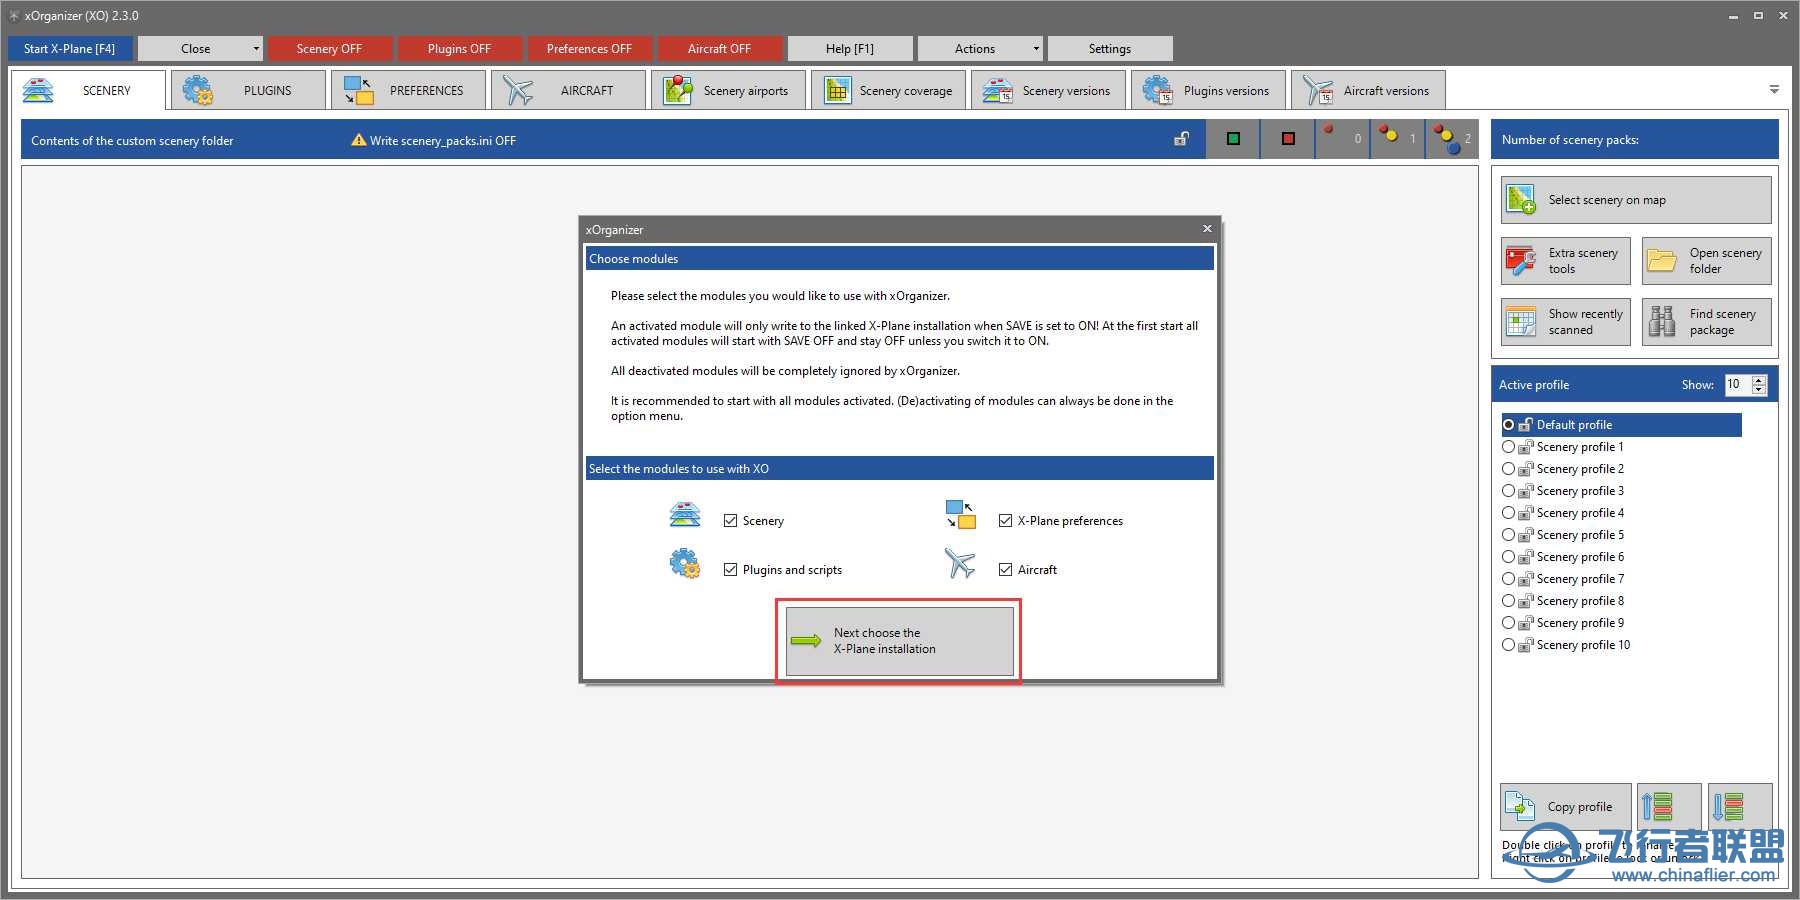The height and width of the screenshot is (900, 1800).
Task: Open the Actions dropdown arrow
Action: pos(1036,48)
